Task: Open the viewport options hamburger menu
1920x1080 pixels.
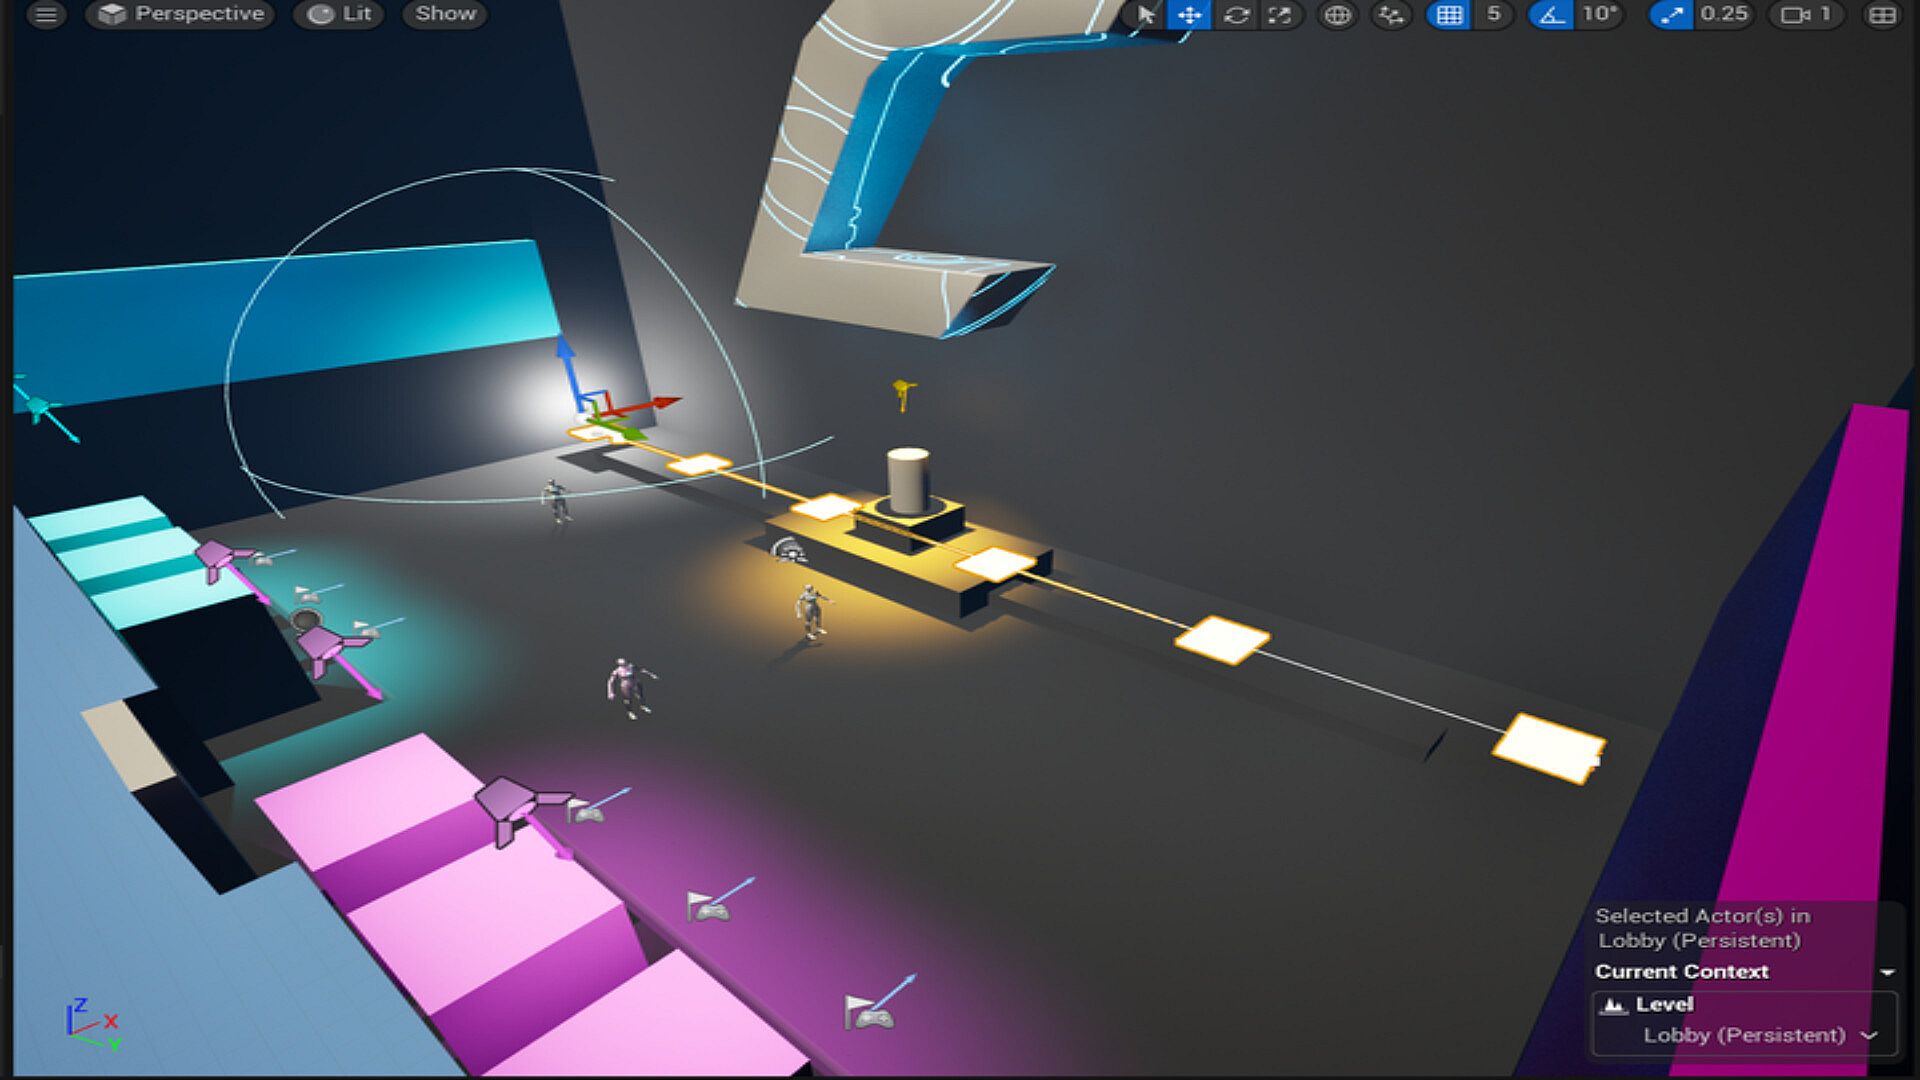Action: pyautogui.click(x=46, y=14)
